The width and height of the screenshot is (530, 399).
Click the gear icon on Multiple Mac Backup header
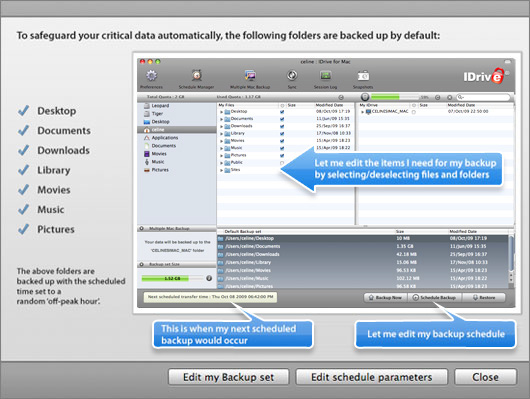(142, 229)
